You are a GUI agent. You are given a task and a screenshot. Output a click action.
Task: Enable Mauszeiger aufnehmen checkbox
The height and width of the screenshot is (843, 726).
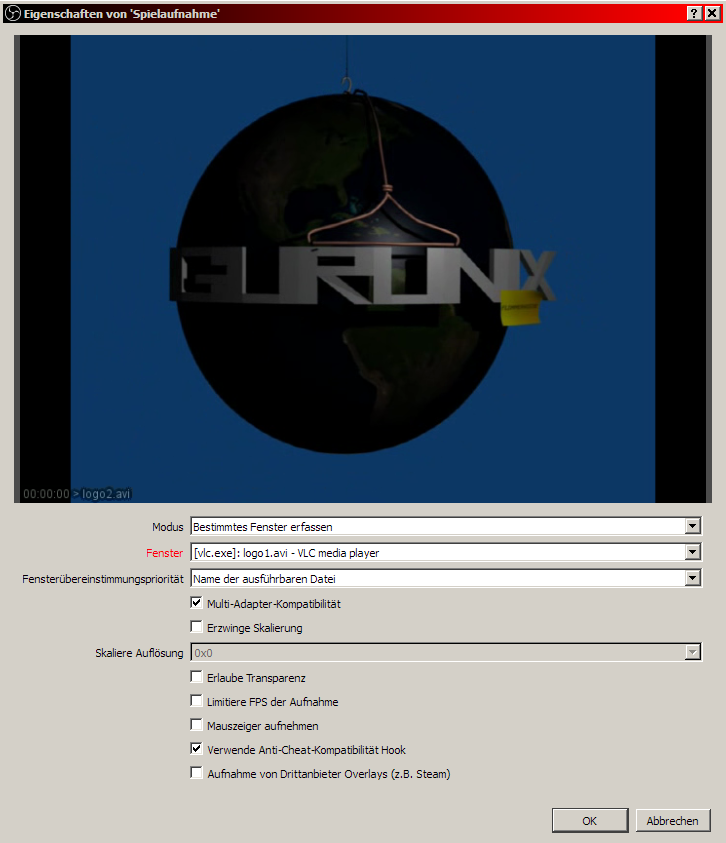tap(197, 725)
